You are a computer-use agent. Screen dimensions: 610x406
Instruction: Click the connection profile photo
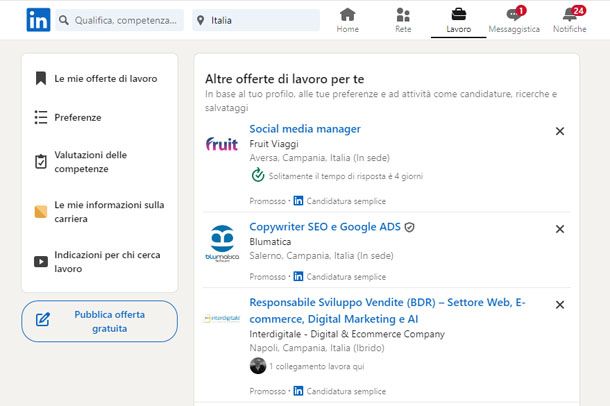click(x=258, y=366)
